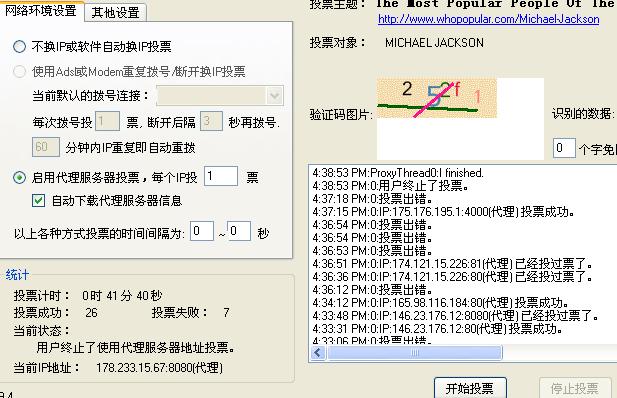Click the 断开后隔 seconds field
617x398 pixels.
pos(211,121)
